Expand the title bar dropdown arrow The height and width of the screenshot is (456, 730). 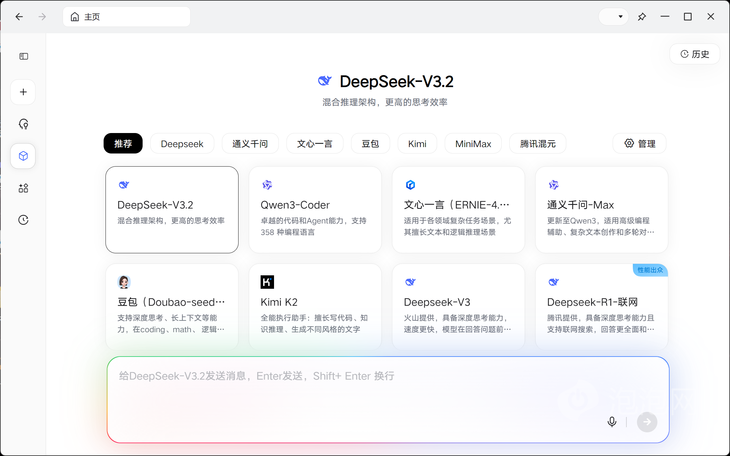coord(620,17)
